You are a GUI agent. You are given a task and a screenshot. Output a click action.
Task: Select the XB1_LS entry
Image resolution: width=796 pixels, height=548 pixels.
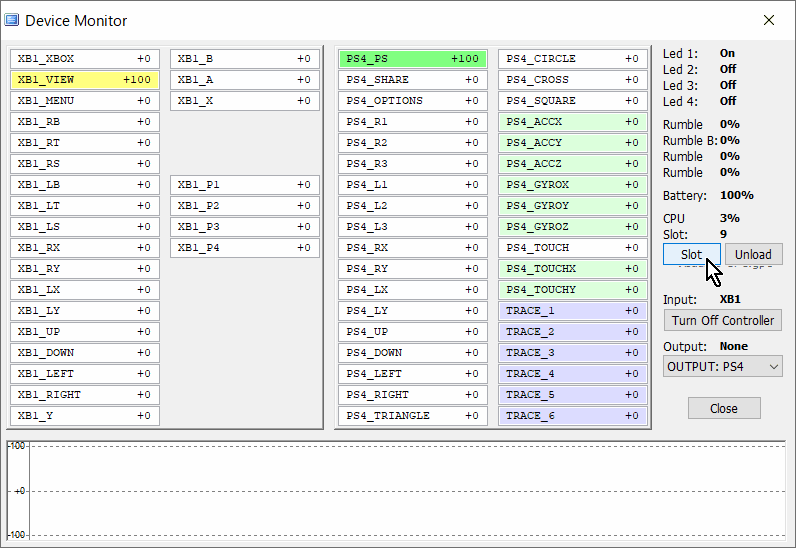(x=85, y=227)
